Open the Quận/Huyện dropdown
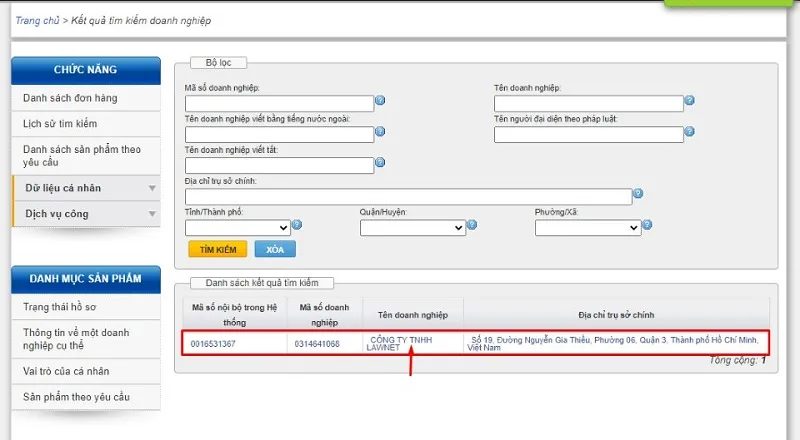 (x=413, y=228)
